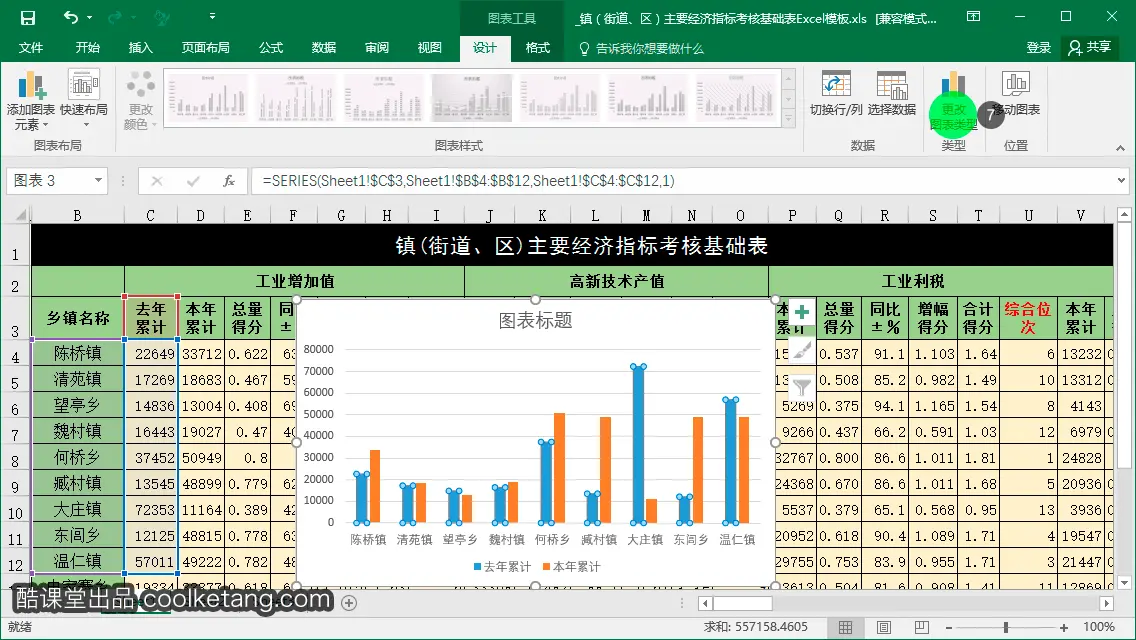Click the formula confirm checkmark icon
This screenshot has width=1136, height=640.
pyautogui.click(x=193, y=180)
